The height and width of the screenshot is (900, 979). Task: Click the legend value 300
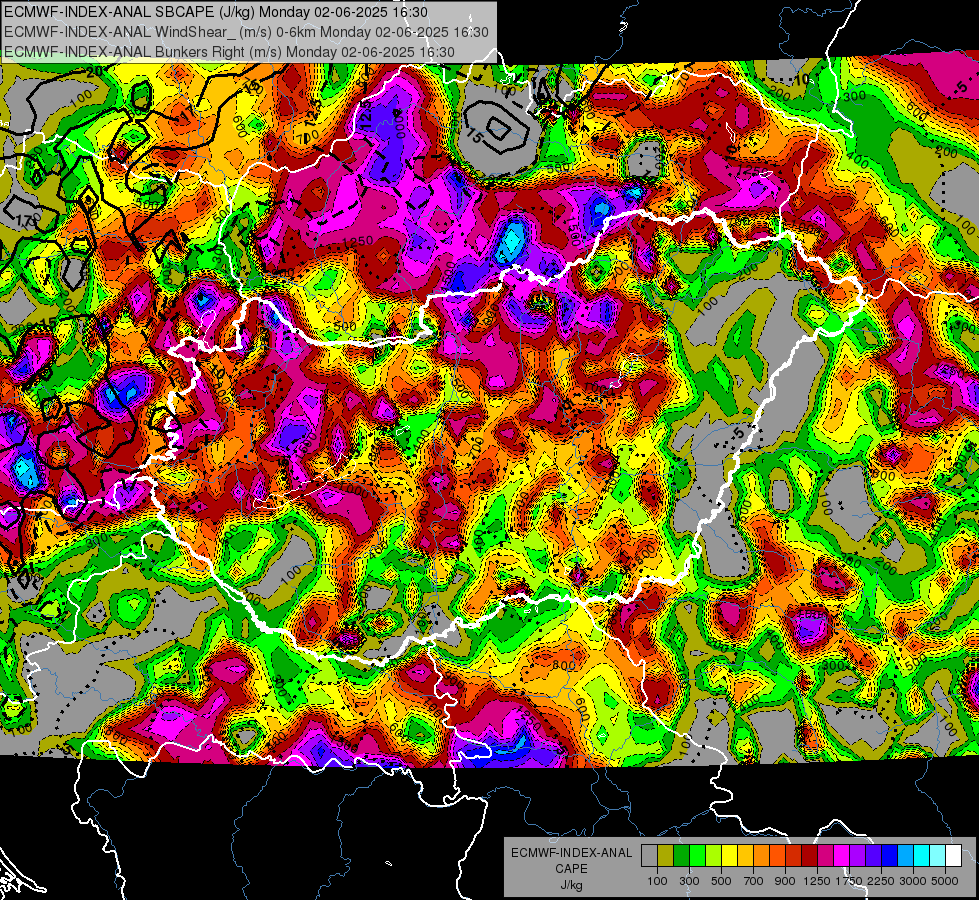pyautogui.click(x=689, y=881)
